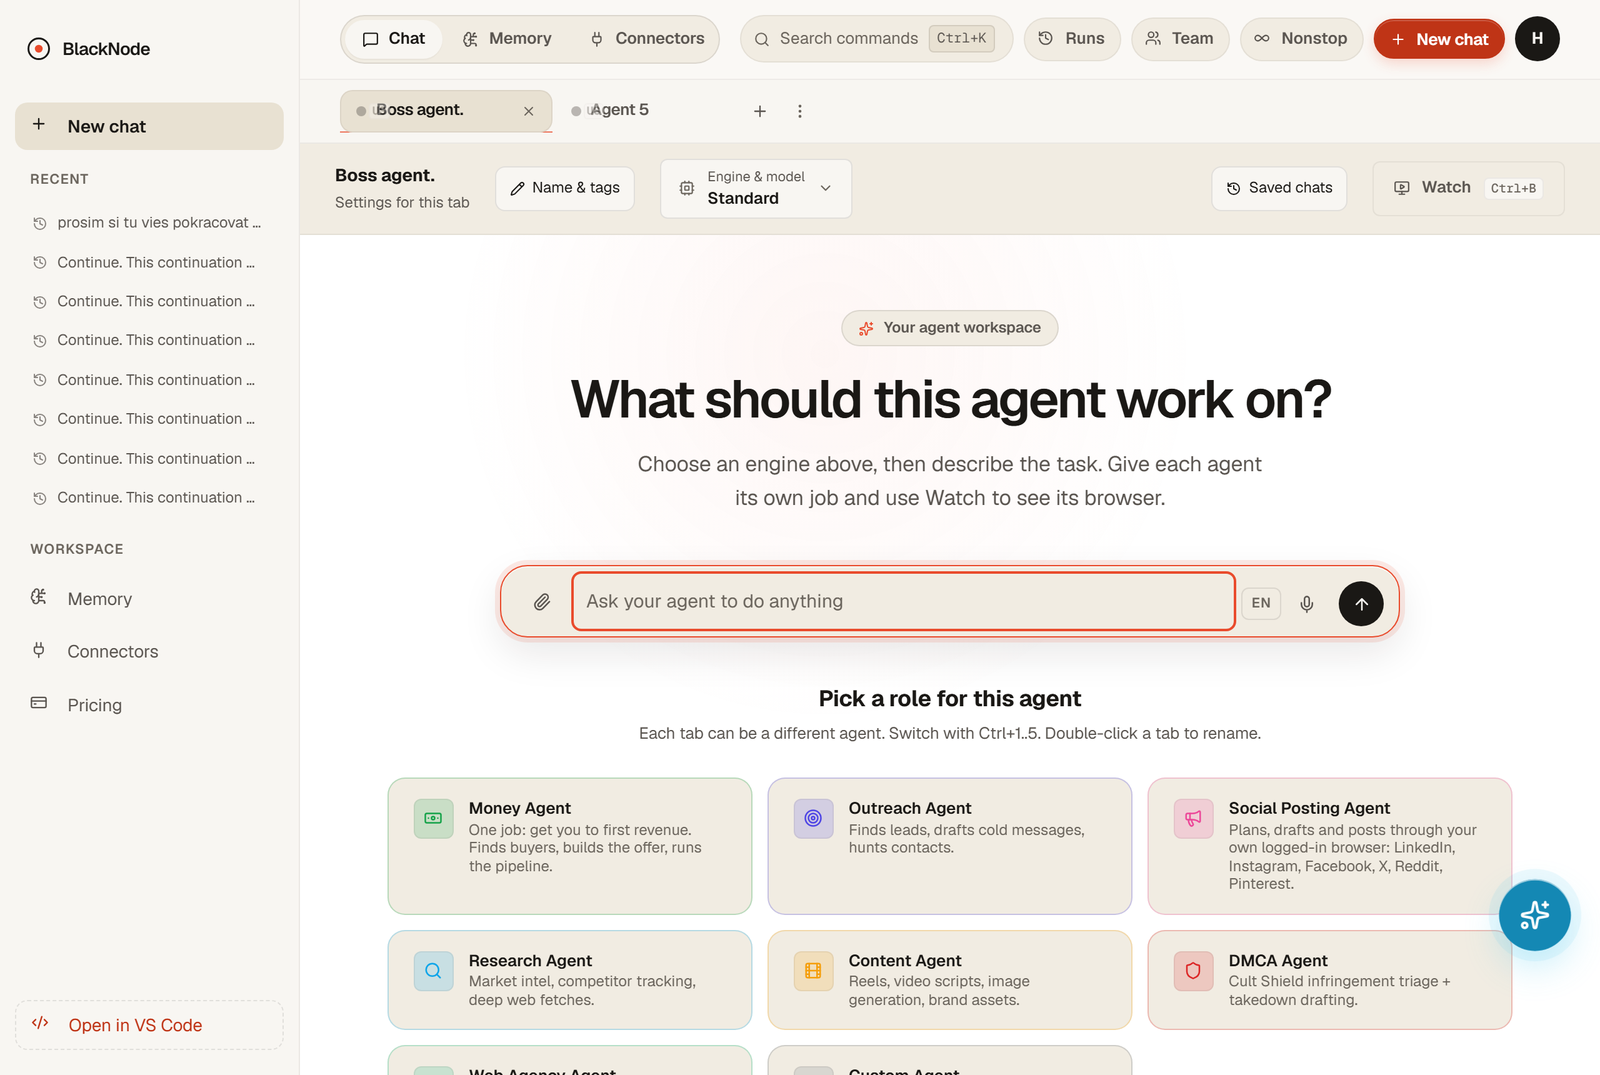Click the microphone voice input icon
This screenshot has width=1600, height=1075.
pyautogui.click(x=1306, y=603)
